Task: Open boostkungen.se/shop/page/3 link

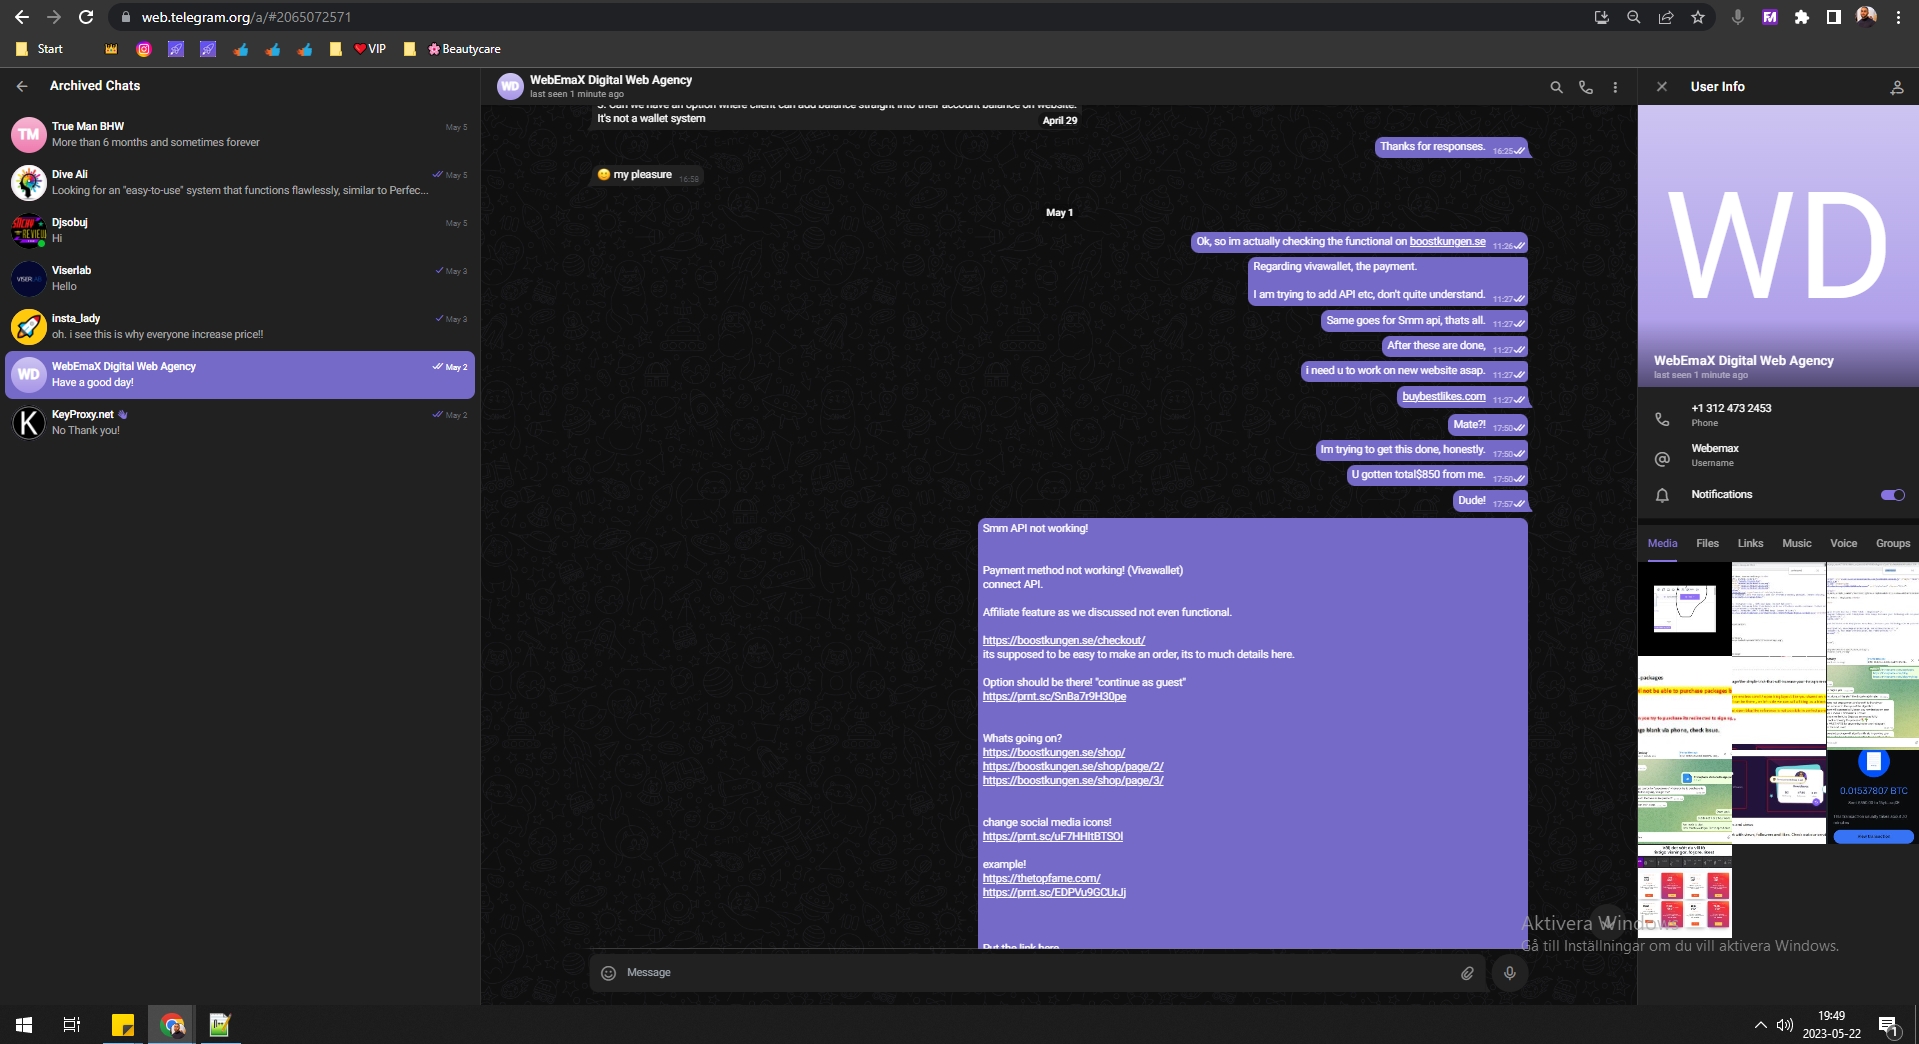Action: (x=1072, y=781)
